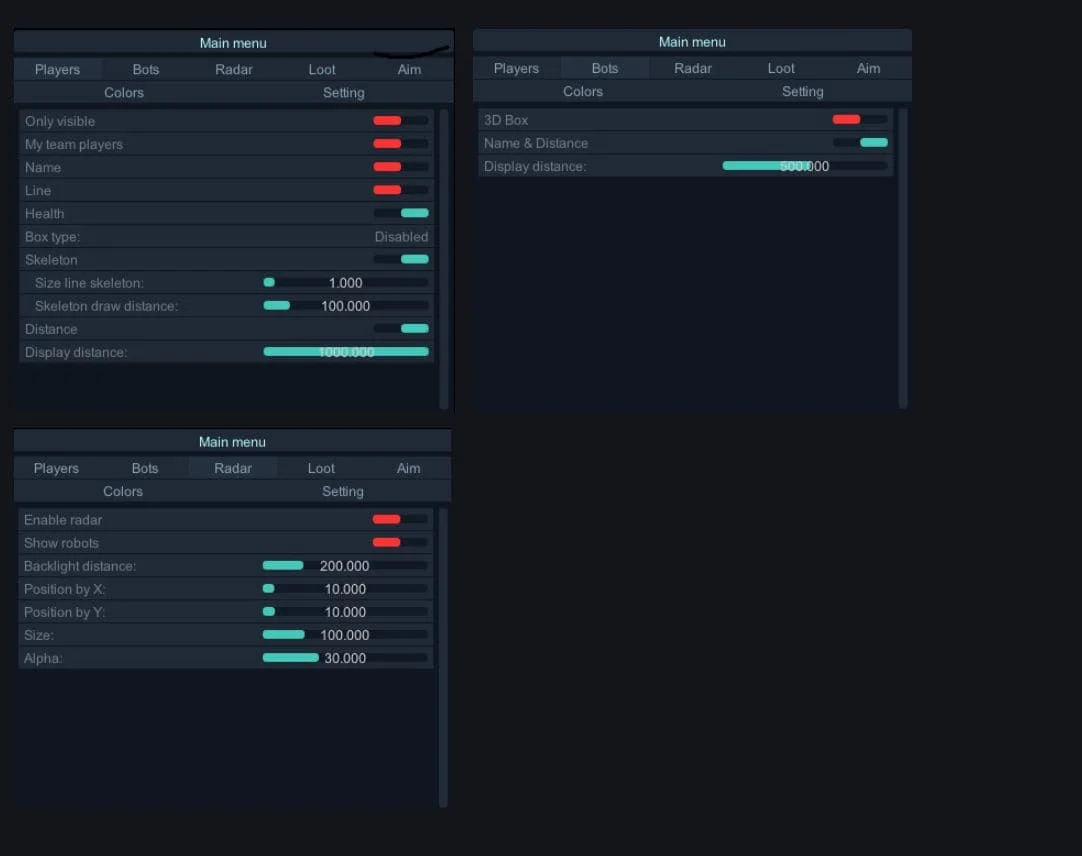Switch on the Enable radar toggle
Image resolution: width=1082 pixels, height=856 pixels.
pos(399,520)
